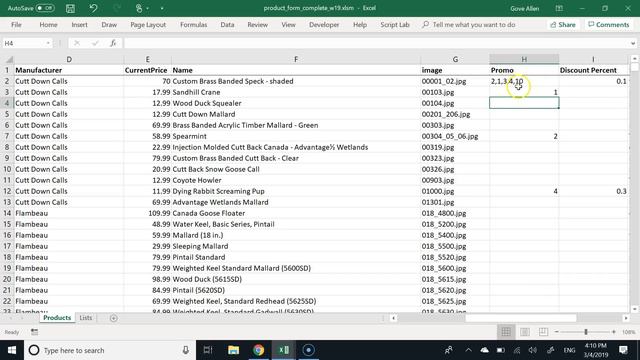This screenshot has width=640, height=360.
Task: Click the zoom in plus button
Action: click(613, 332)
